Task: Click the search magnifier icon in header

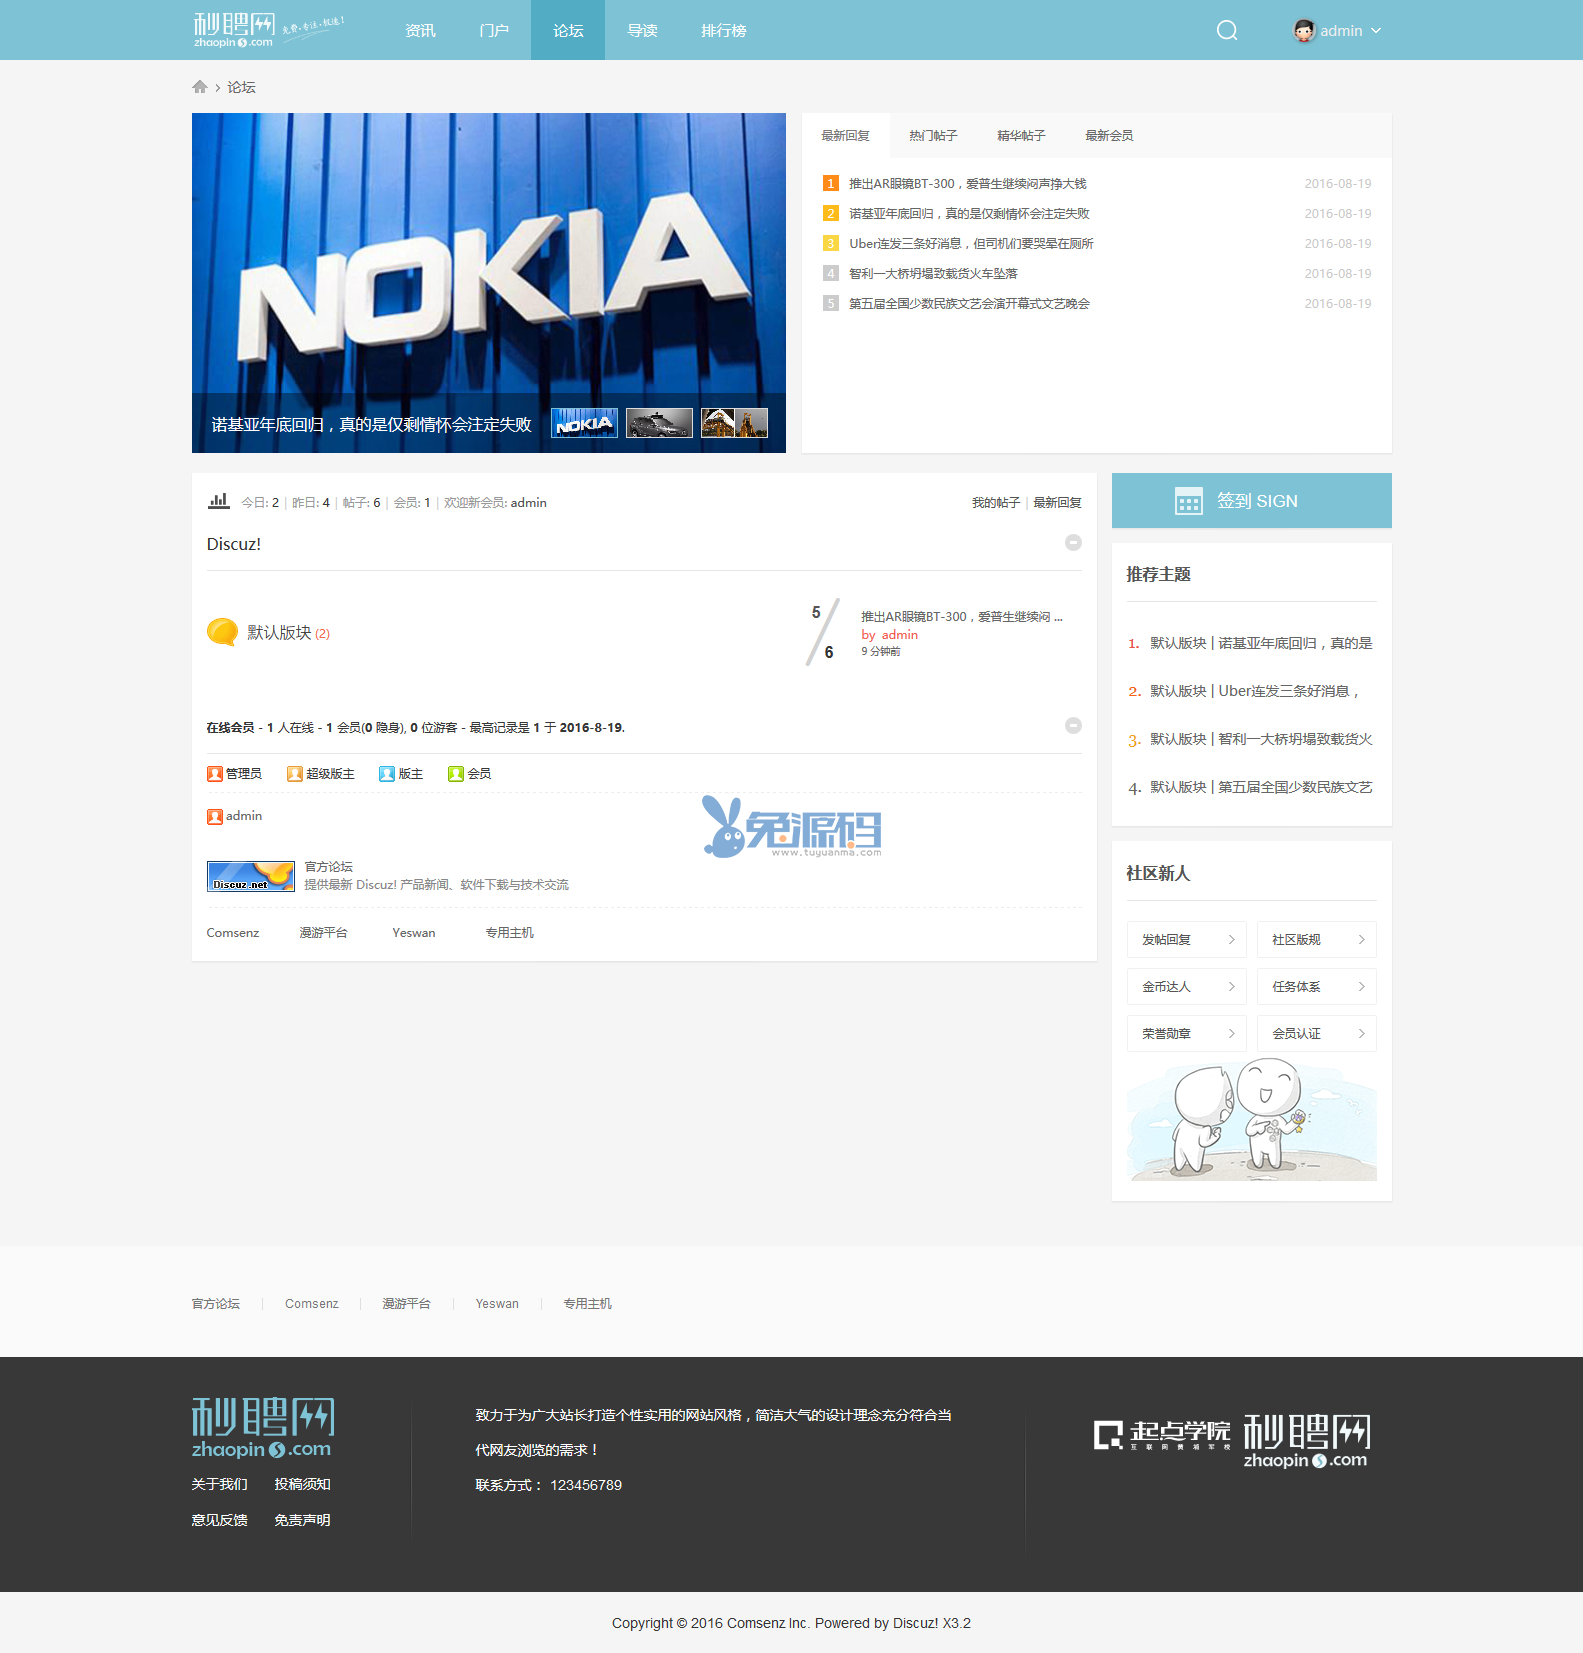Action: click(1227, 31)
